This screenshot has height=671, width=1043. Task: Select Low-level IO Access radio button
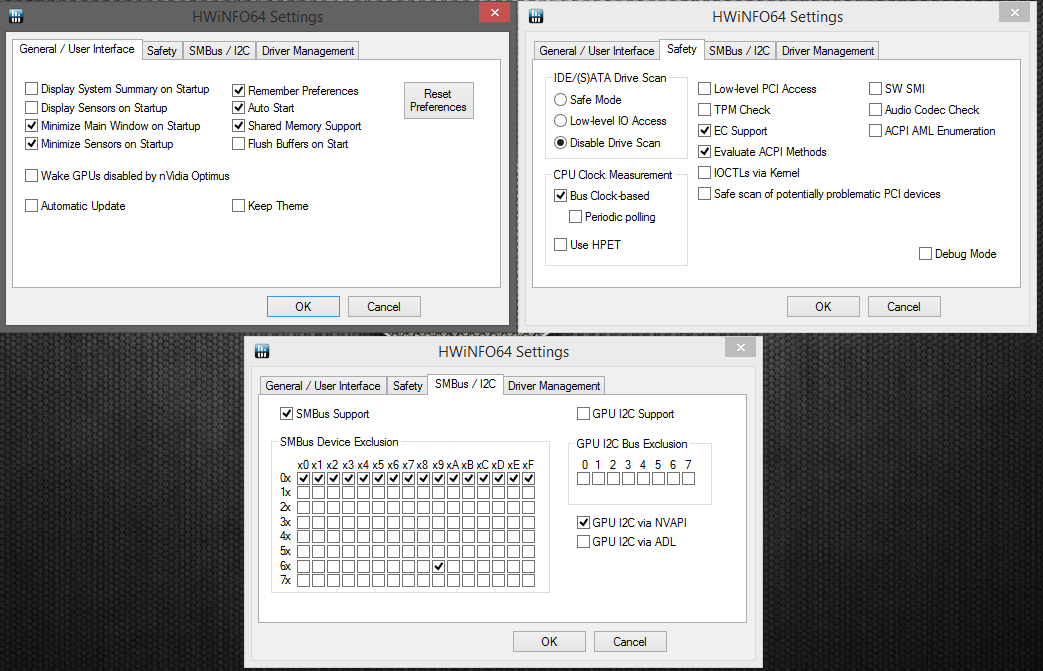pos(610,121)
